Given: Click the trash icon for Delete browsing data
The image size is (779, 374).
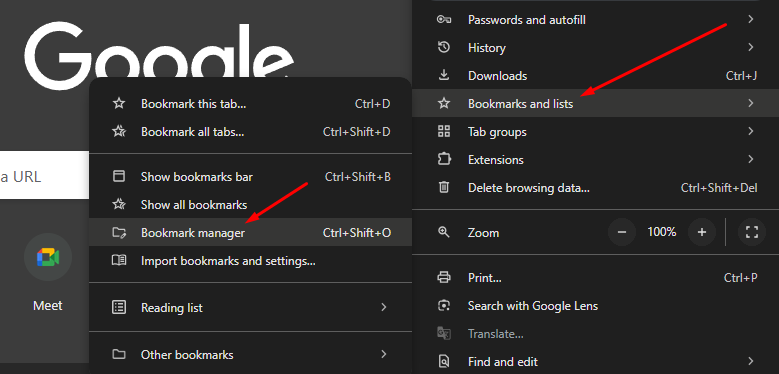Looking at the screenshot, I should tap(443, 188).
